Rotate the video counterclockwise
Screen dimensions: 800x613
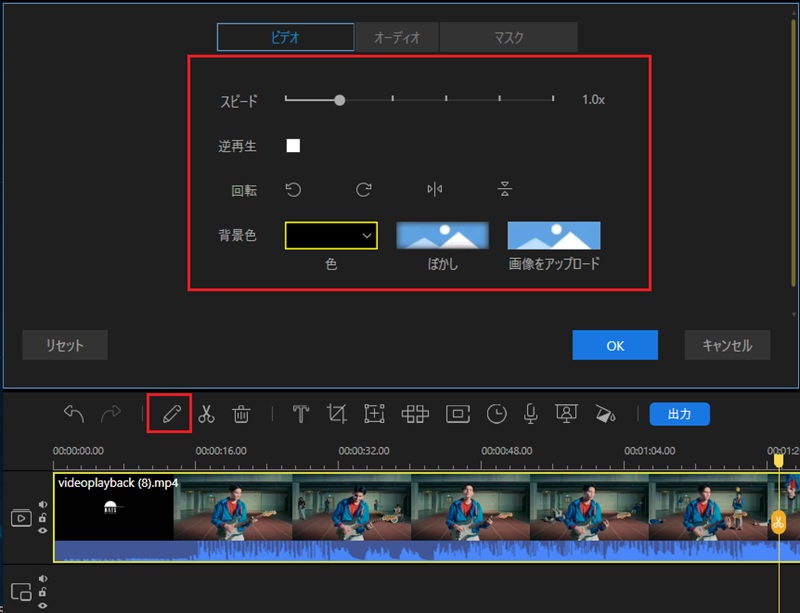[x=293, y=190]
